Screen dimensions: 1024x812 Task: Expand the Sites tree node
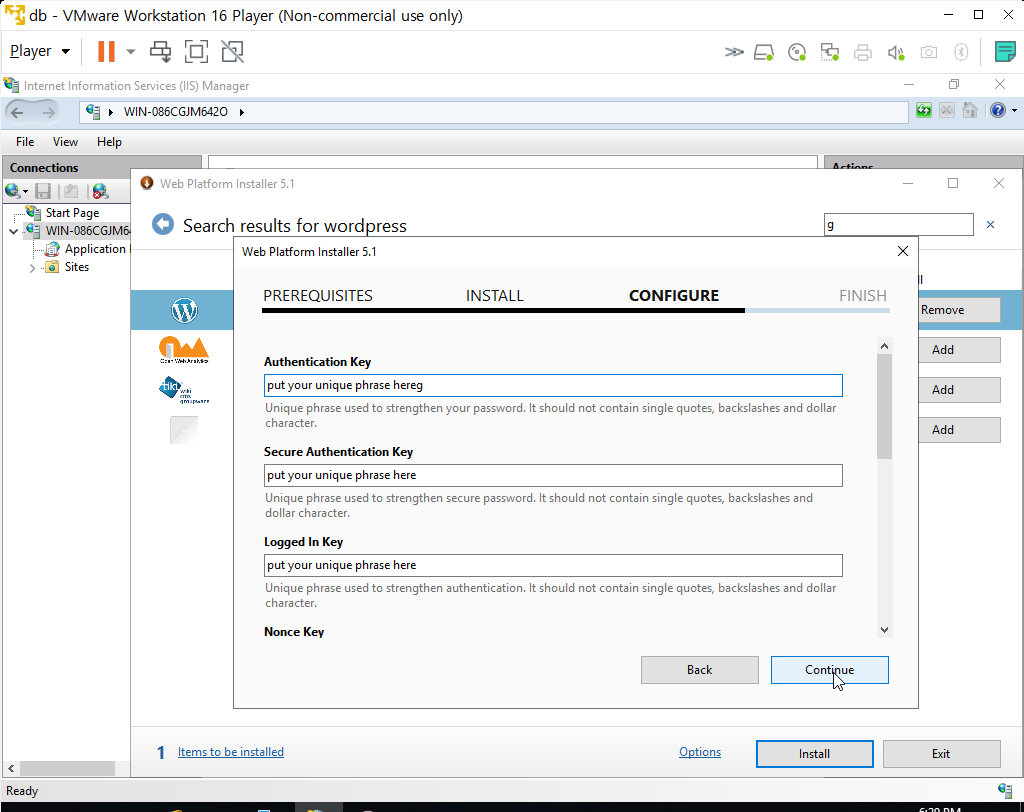coord(32,268)
